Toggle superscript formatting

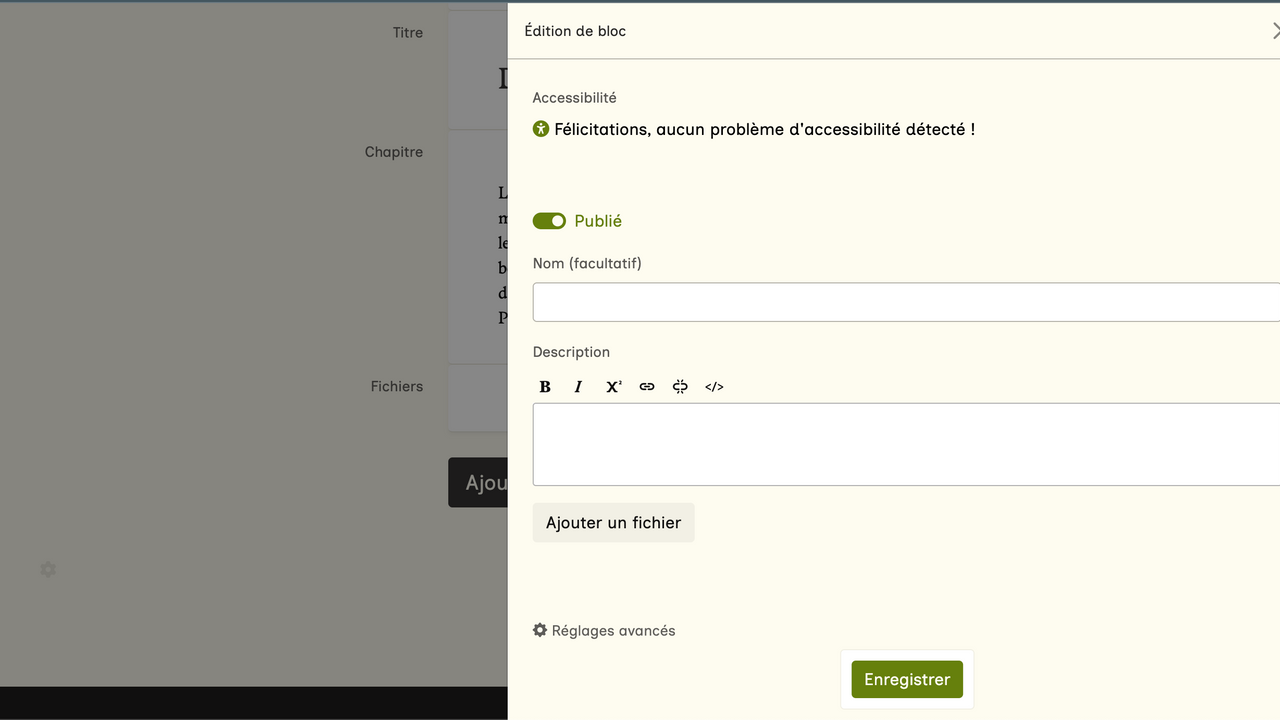click(613, 387)
